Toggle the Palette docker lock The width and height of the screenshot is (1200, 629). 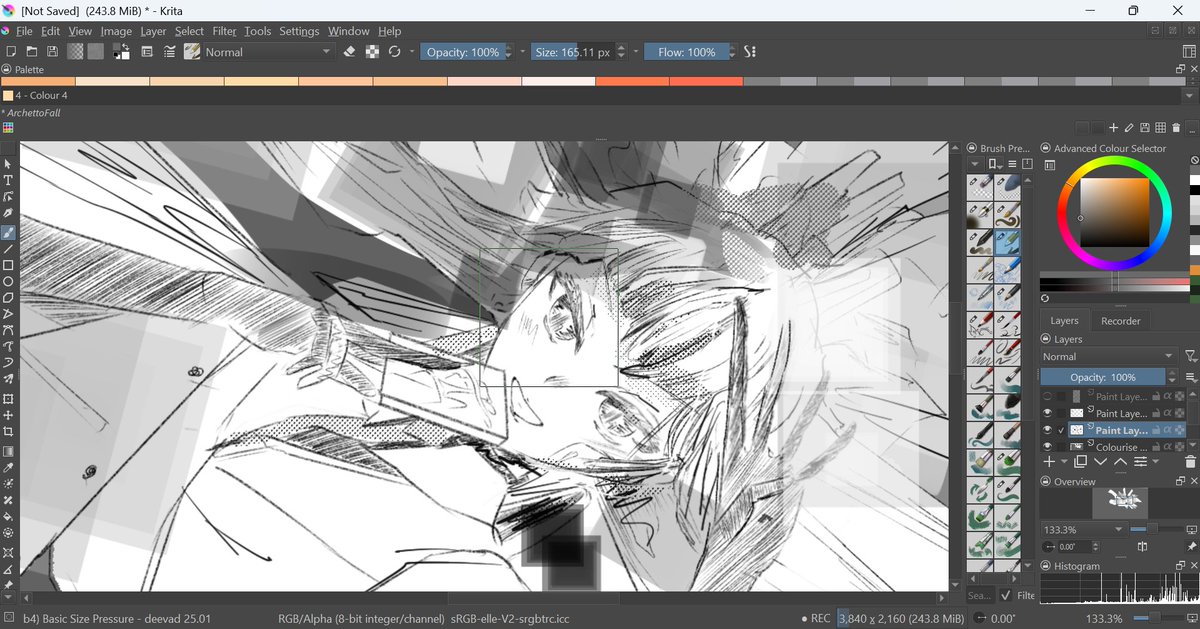point(8,69)
